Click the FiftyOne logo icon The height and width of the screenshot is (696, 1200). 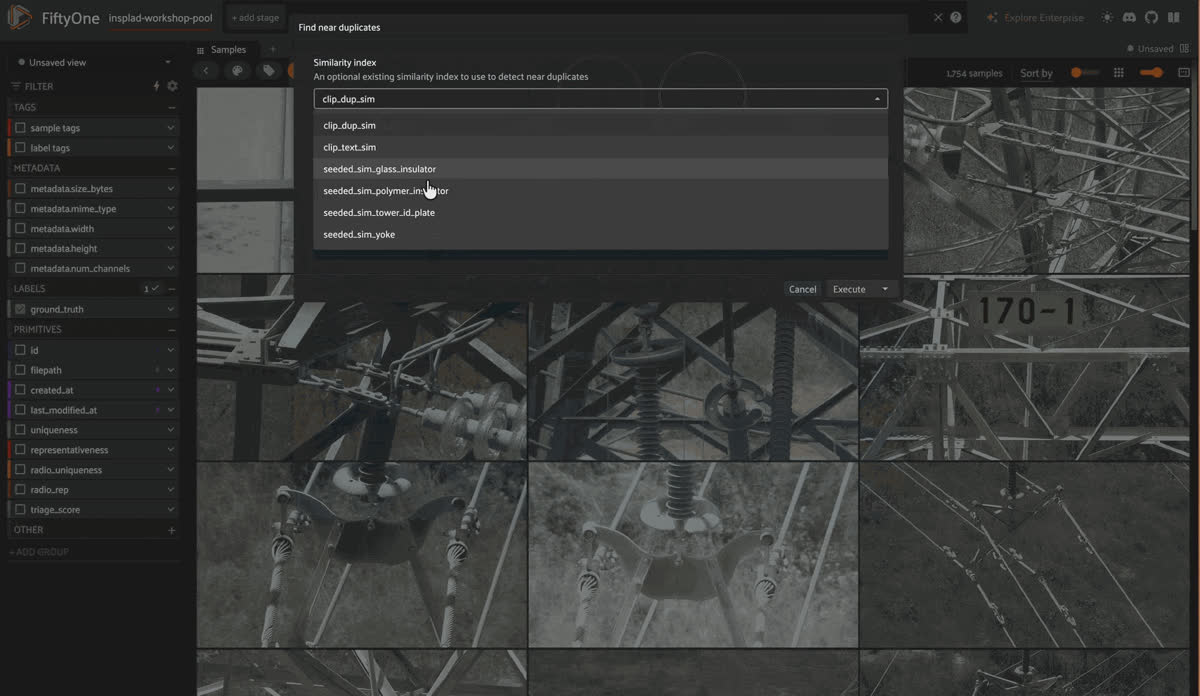click(x=20, y=17)
